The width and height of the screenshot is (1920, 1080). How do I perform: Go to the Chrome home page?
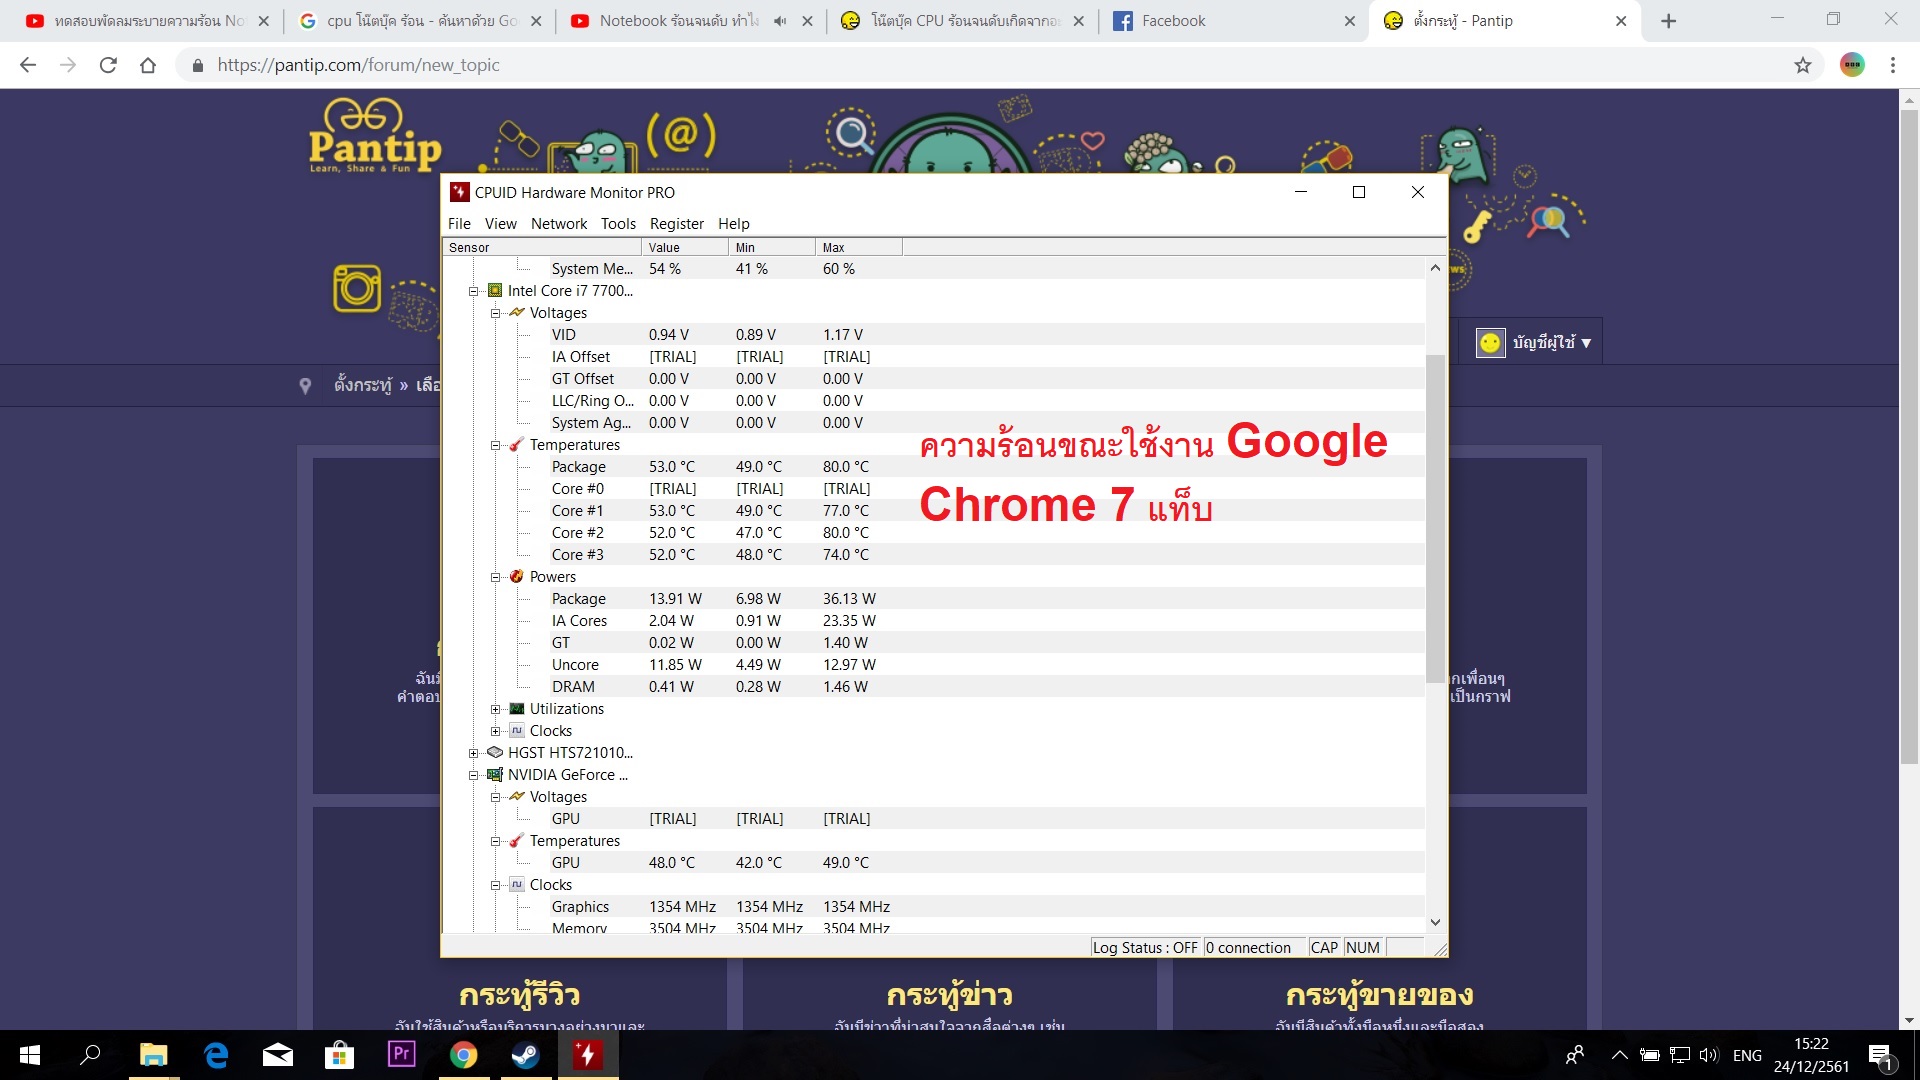[148, 65]
